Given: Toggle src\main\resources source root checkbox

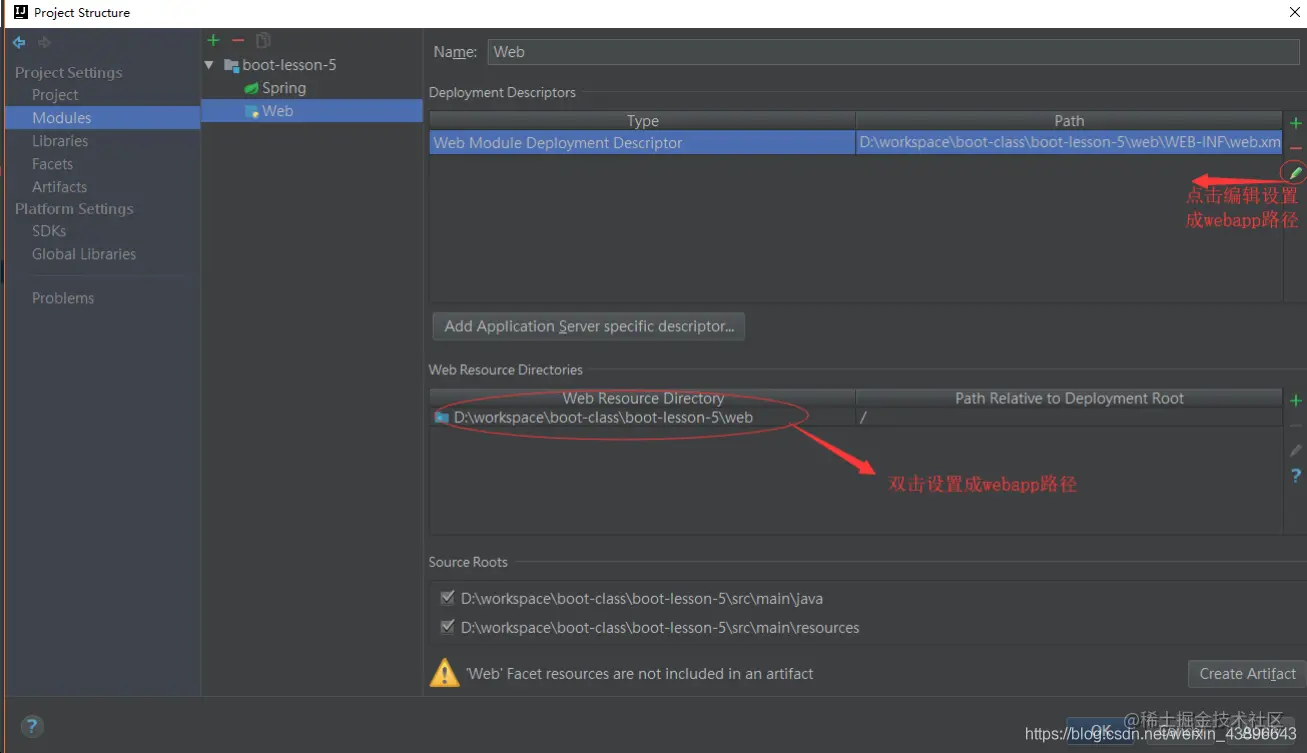Looking at the screenshot, I should click(x=447, y=627).
